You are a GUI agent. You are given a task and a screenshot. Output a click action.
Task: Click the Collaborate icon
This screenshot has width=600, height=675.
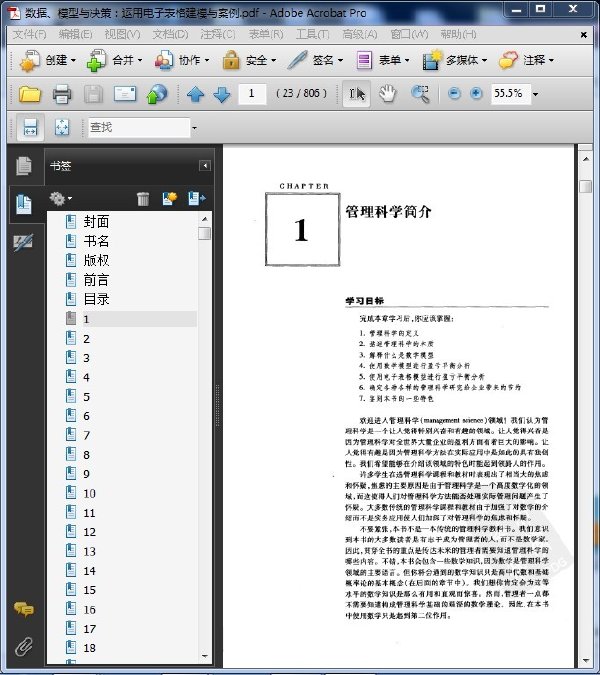click(164, 60)
